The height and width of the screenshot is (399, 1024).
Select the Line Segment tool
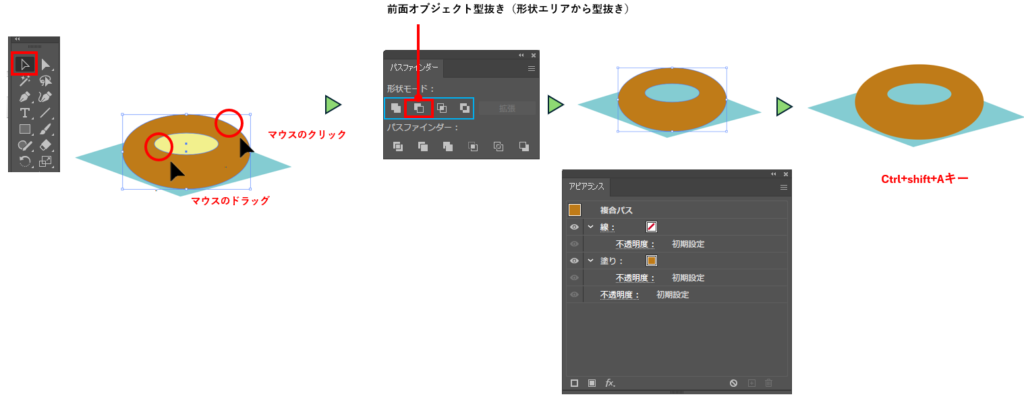(46, 113)
